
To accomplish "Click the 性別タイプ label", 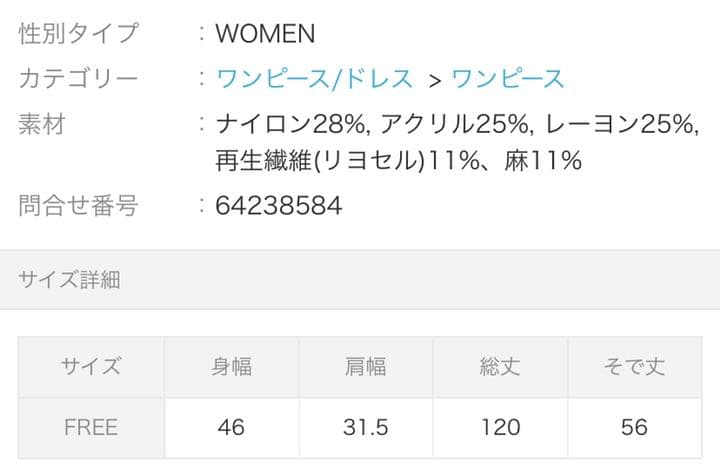I will point(78,34).
